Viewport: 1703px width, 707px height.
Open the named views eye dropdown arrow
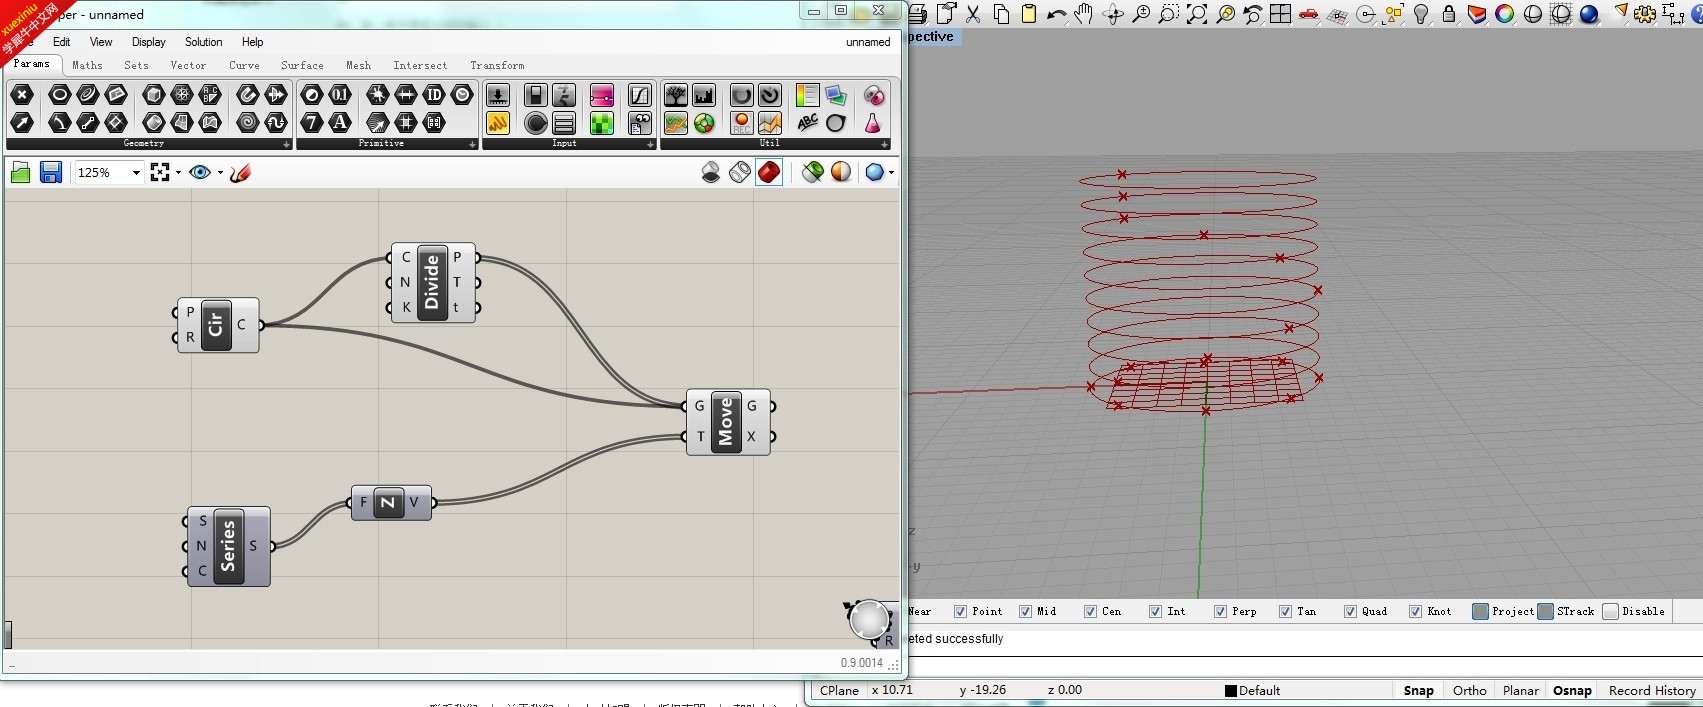tap(219, 173)
